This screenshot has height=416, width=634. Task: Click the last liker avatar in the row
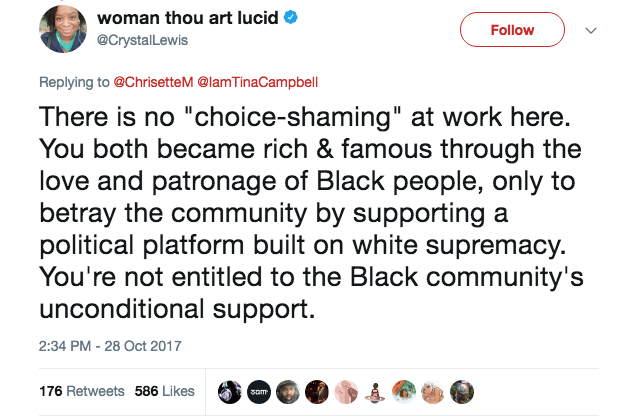[x=459, y=390]
